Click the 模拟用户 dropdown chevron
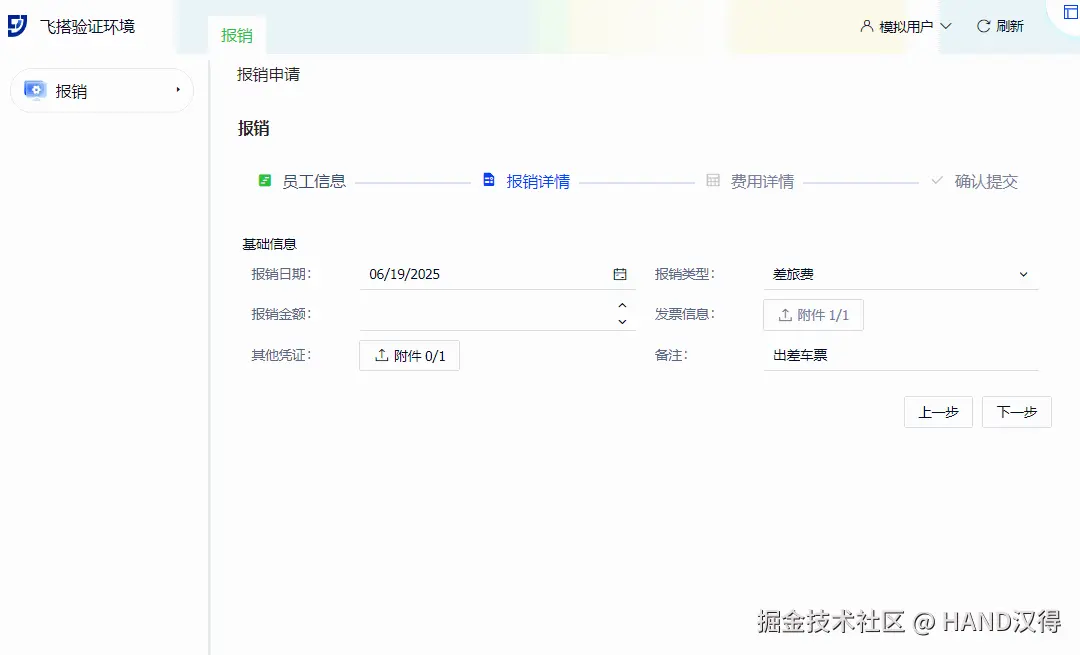Viewport: 1080px width, 655px height. [946, 26]
